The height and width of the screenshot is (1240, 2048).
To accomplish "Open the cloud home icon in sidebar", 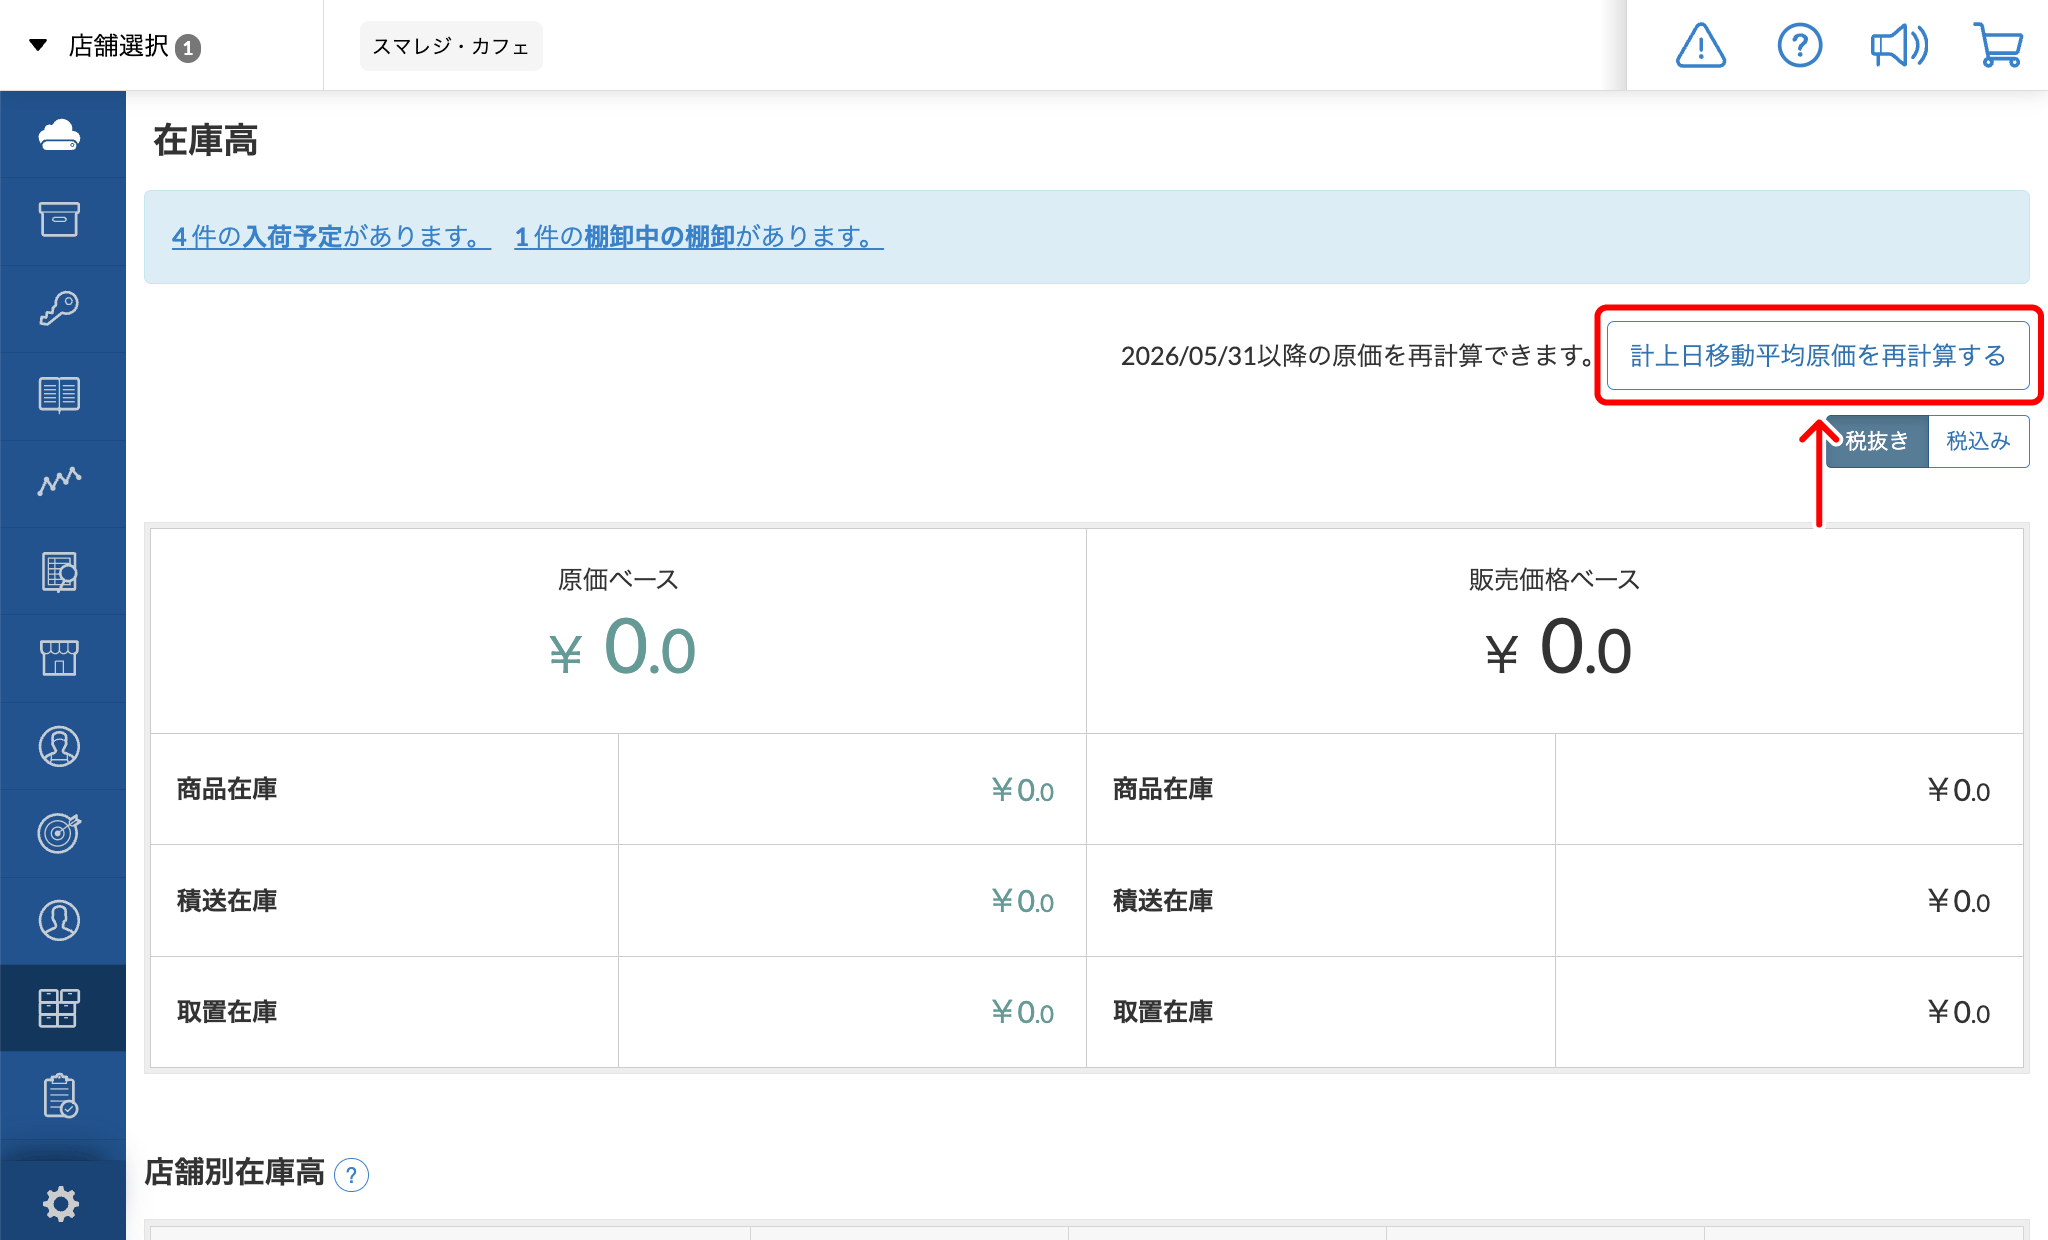I will point(60,134).
